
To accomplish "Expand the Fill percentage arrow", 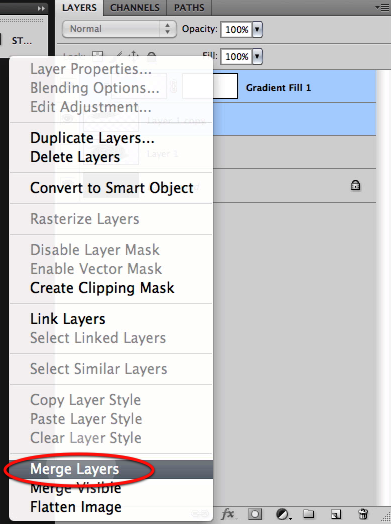I will [257, 56].
